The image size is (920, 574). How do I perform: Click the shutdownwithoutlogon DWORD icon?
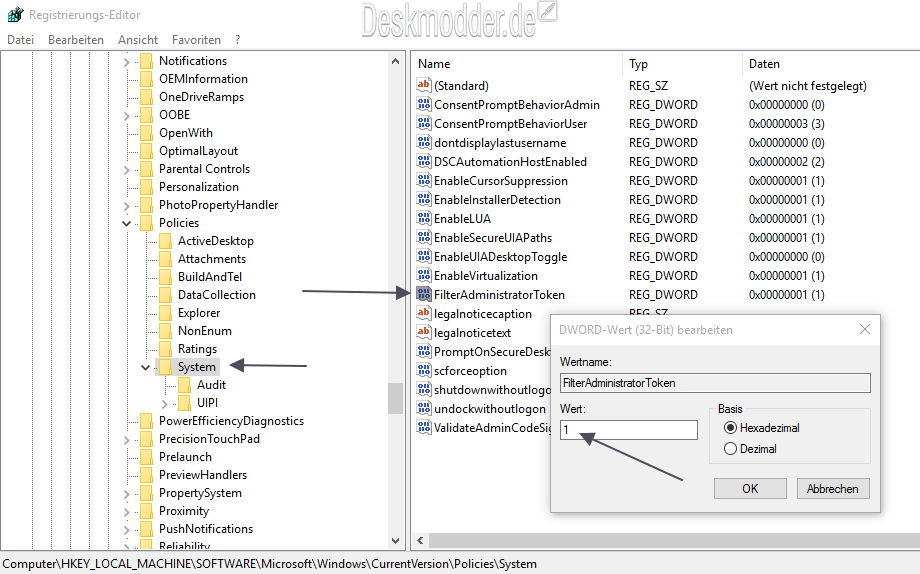[x=424, y=389]
